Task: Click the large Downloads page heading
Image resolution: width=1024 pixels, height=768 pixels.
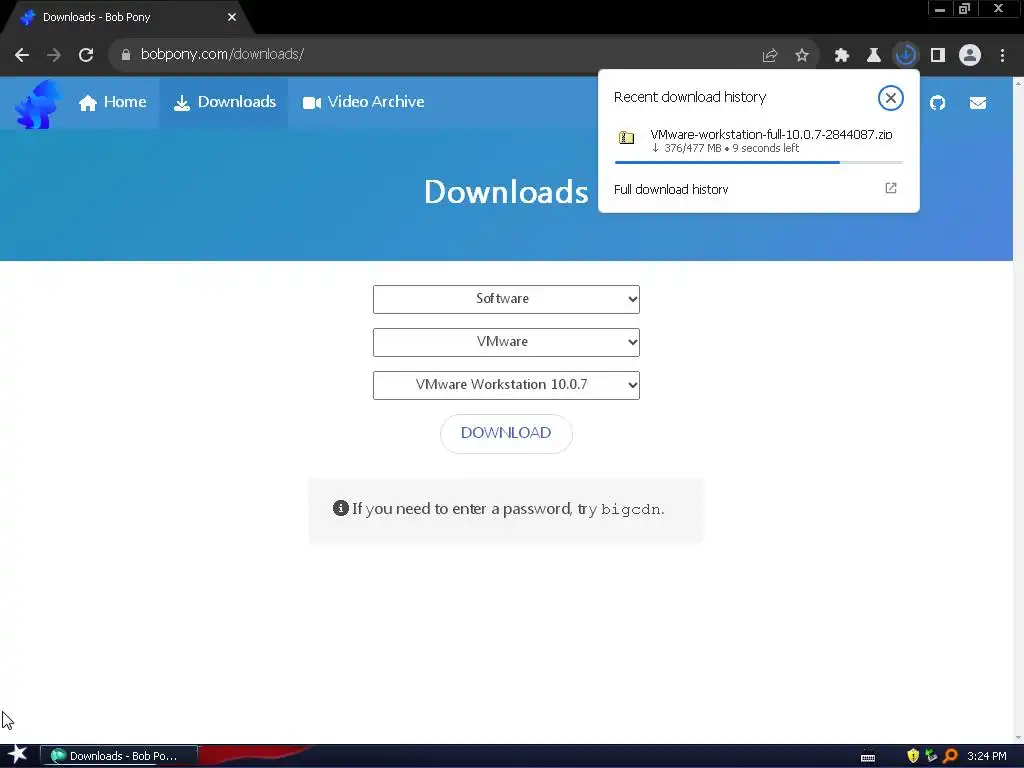Action: pyautogui.click(x=506, y=192)
